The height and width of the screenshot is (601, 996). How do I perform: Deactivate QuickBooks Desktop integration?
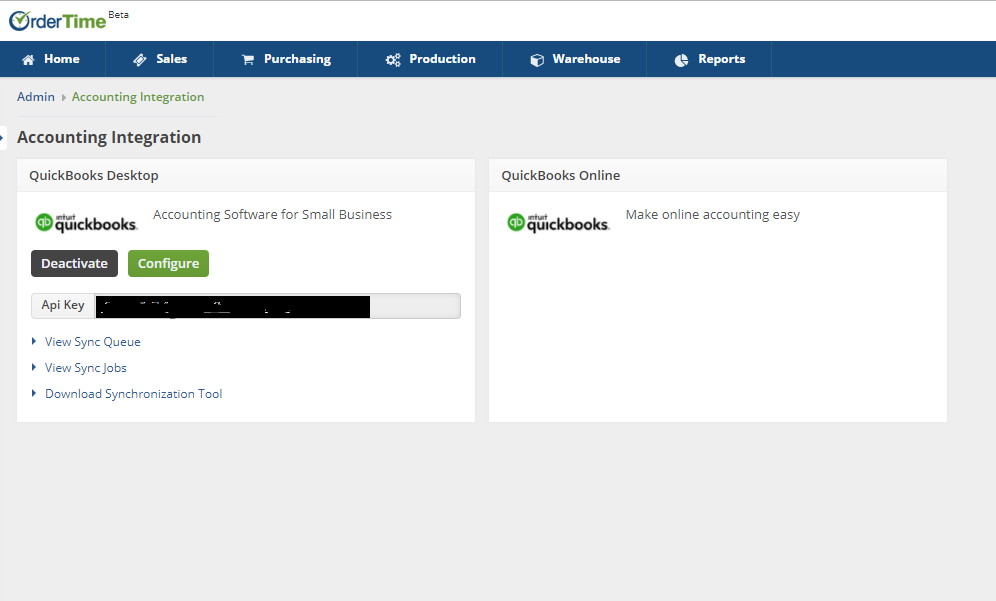(x=74, y=264)
